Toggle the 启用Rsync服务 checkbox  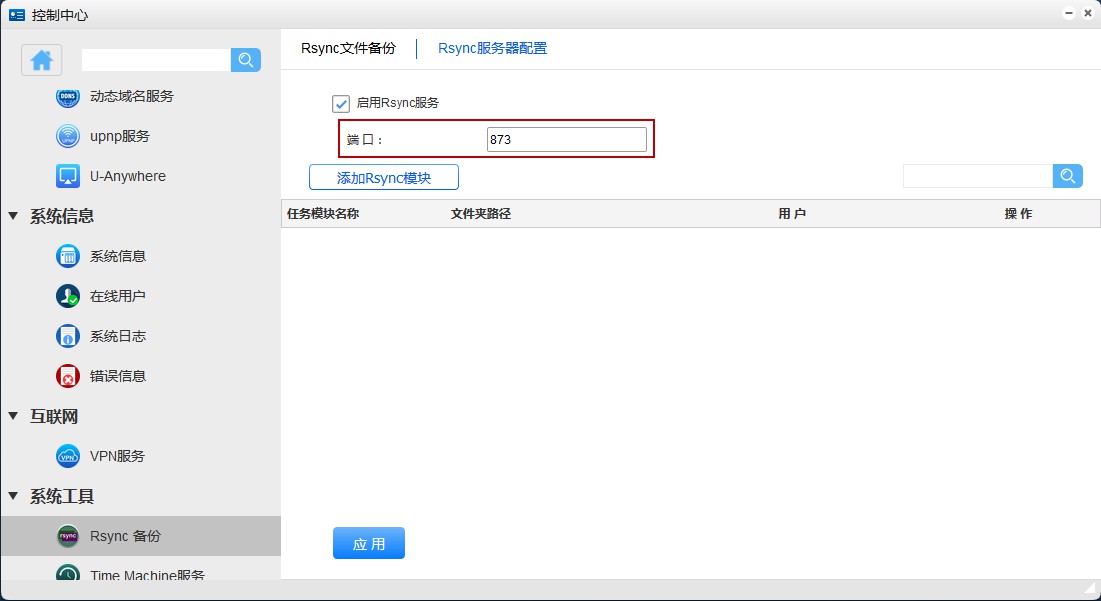[341, 103]
